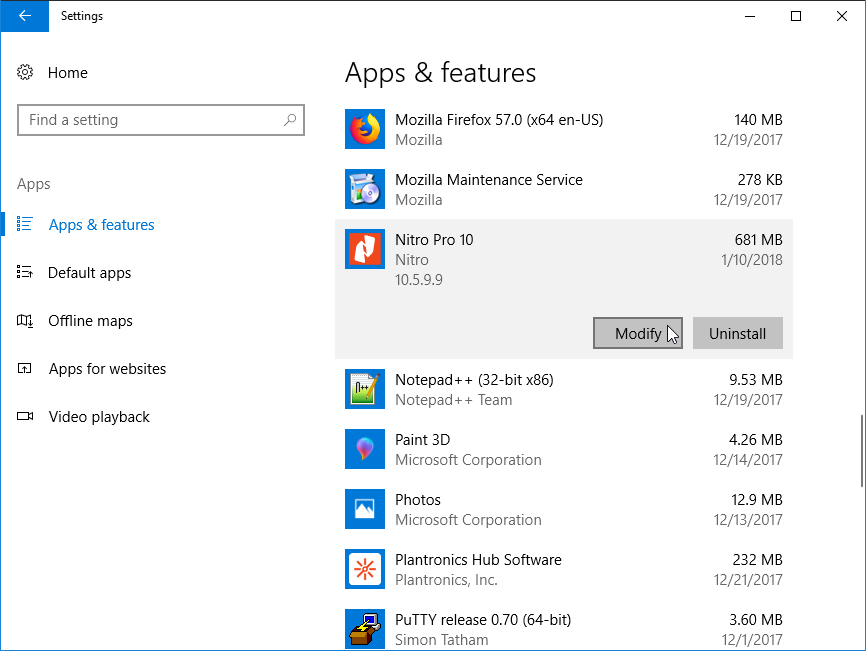This screenshot has height=651, width=866.
Task: Select Mozilla Firefox 57.0 entry name
Action: click(x=499, y=120)
